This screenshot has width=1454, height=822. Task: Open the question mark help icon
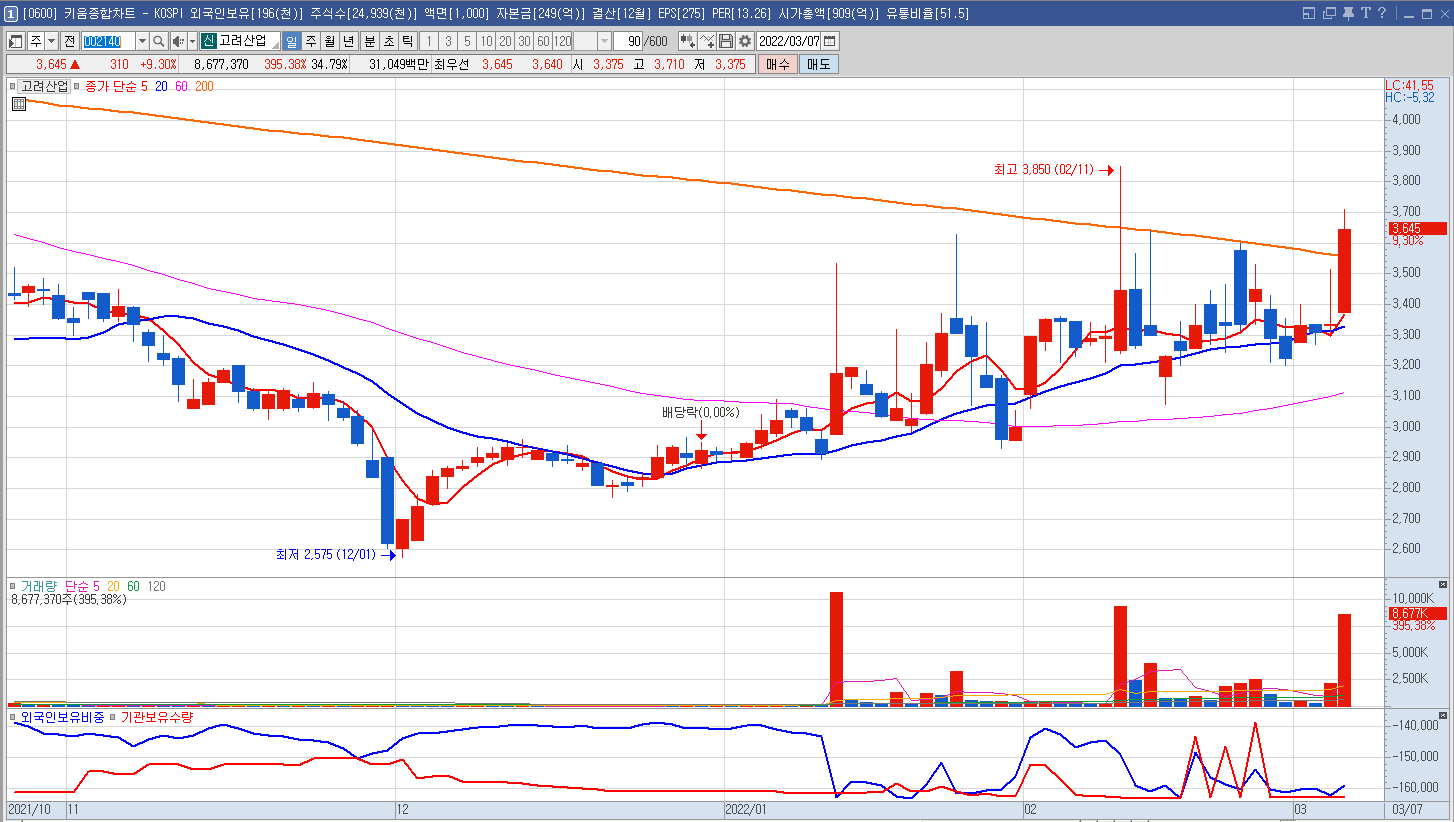coord(1380,13)
